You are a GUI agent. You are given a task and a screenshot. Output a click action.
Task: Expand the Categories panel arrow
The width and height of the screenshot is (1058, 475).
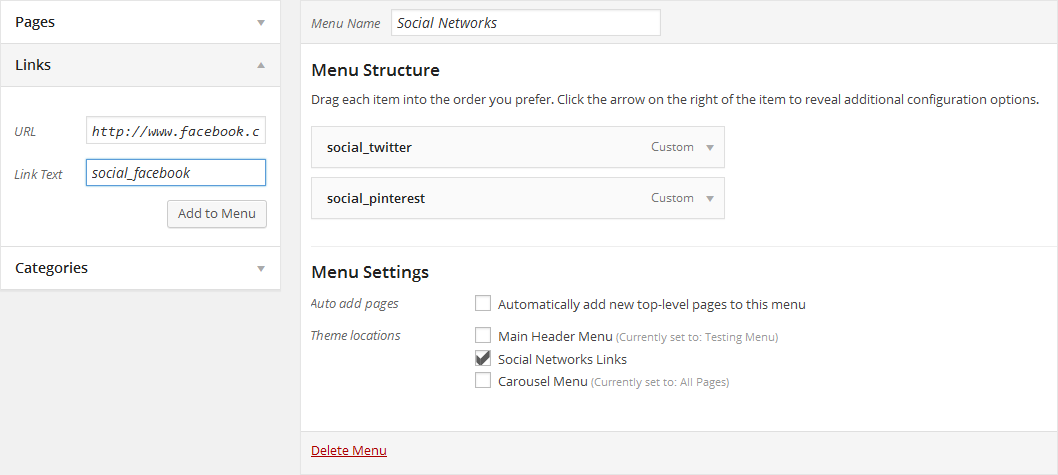coord(261,268)
